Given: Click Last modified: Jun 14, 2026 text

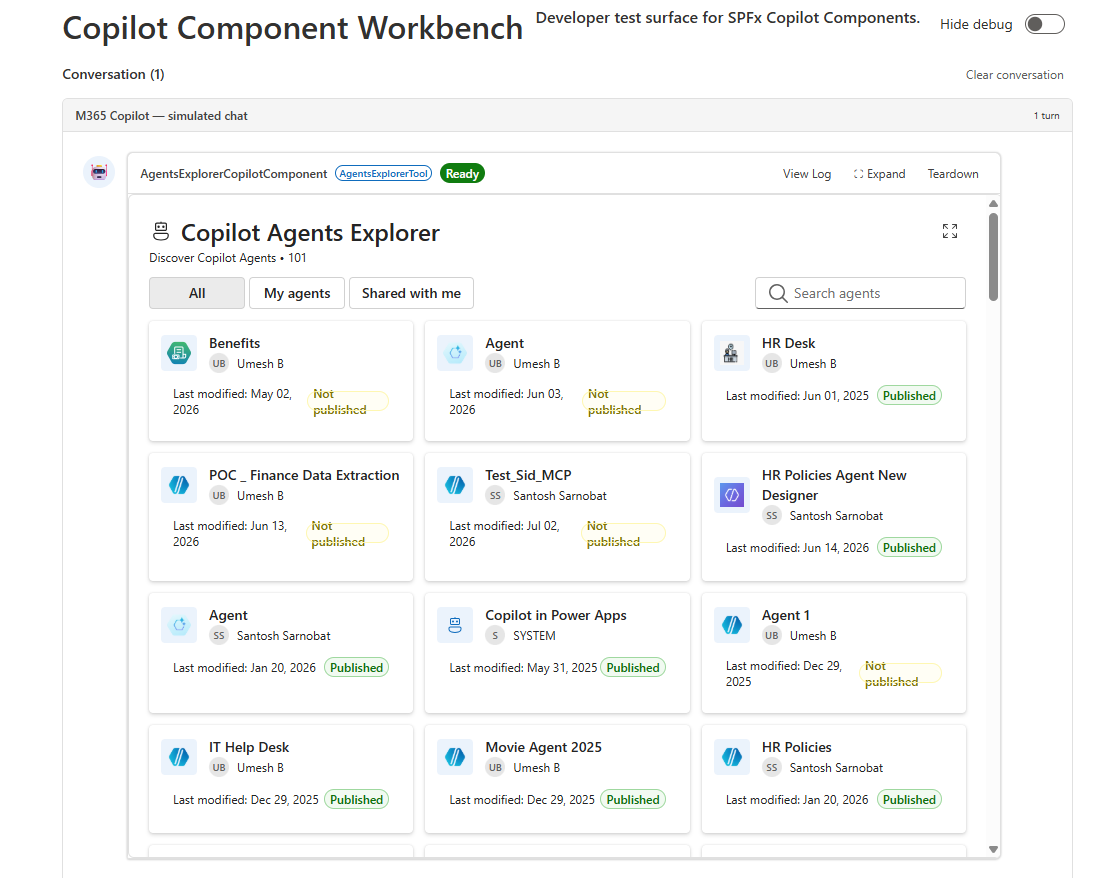Looking at the screenshot, I should coord(797,548).
